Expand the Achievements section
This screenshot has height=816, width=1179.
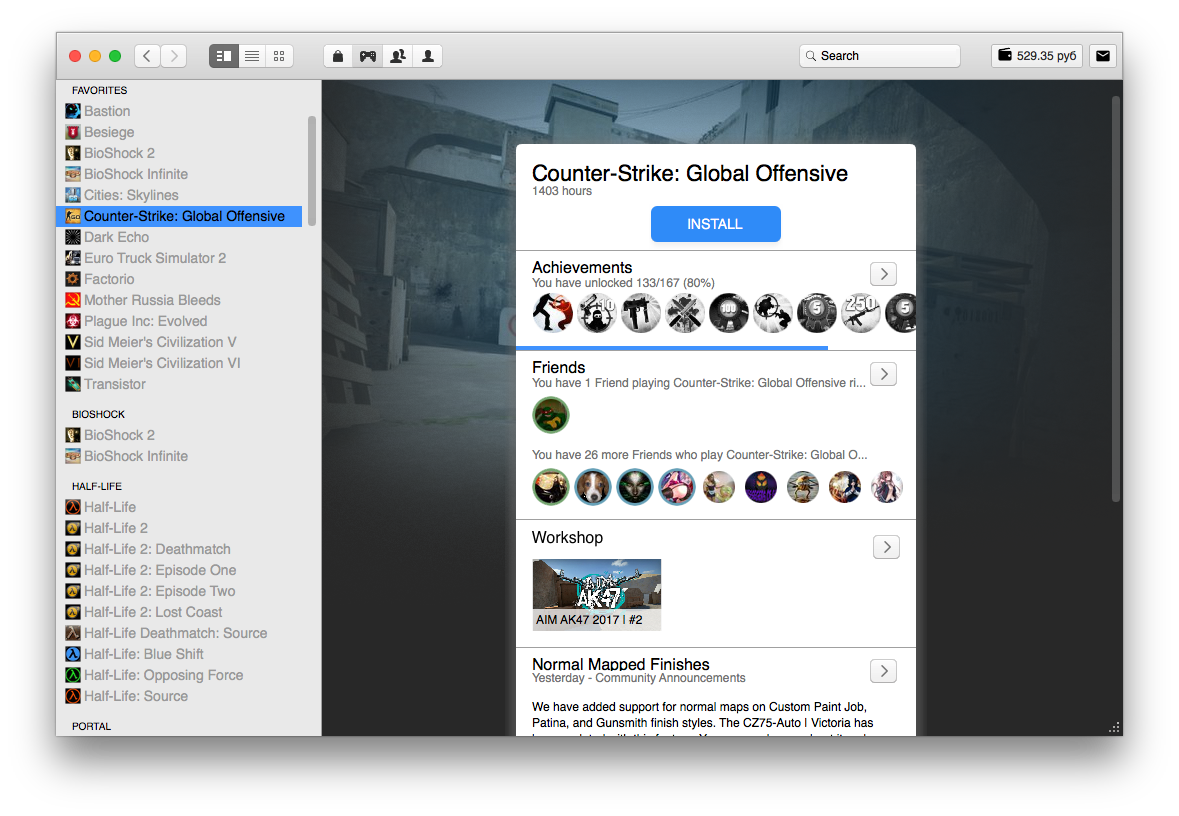[x=883, y=274]
